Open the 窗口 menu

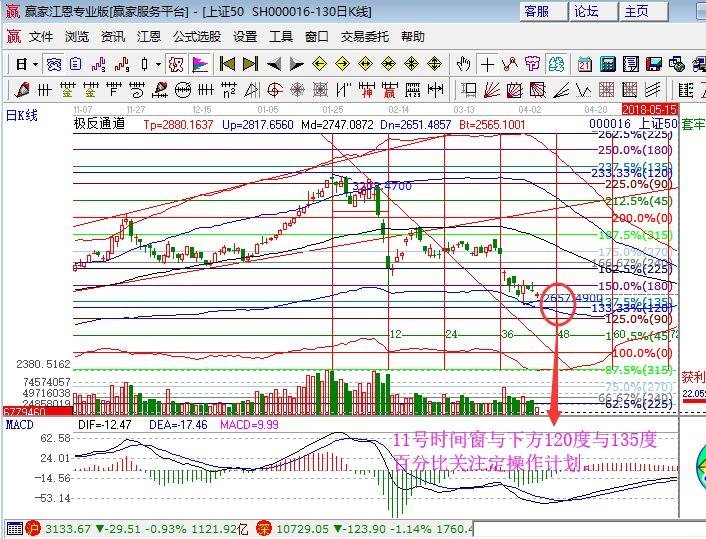(317, 36)
